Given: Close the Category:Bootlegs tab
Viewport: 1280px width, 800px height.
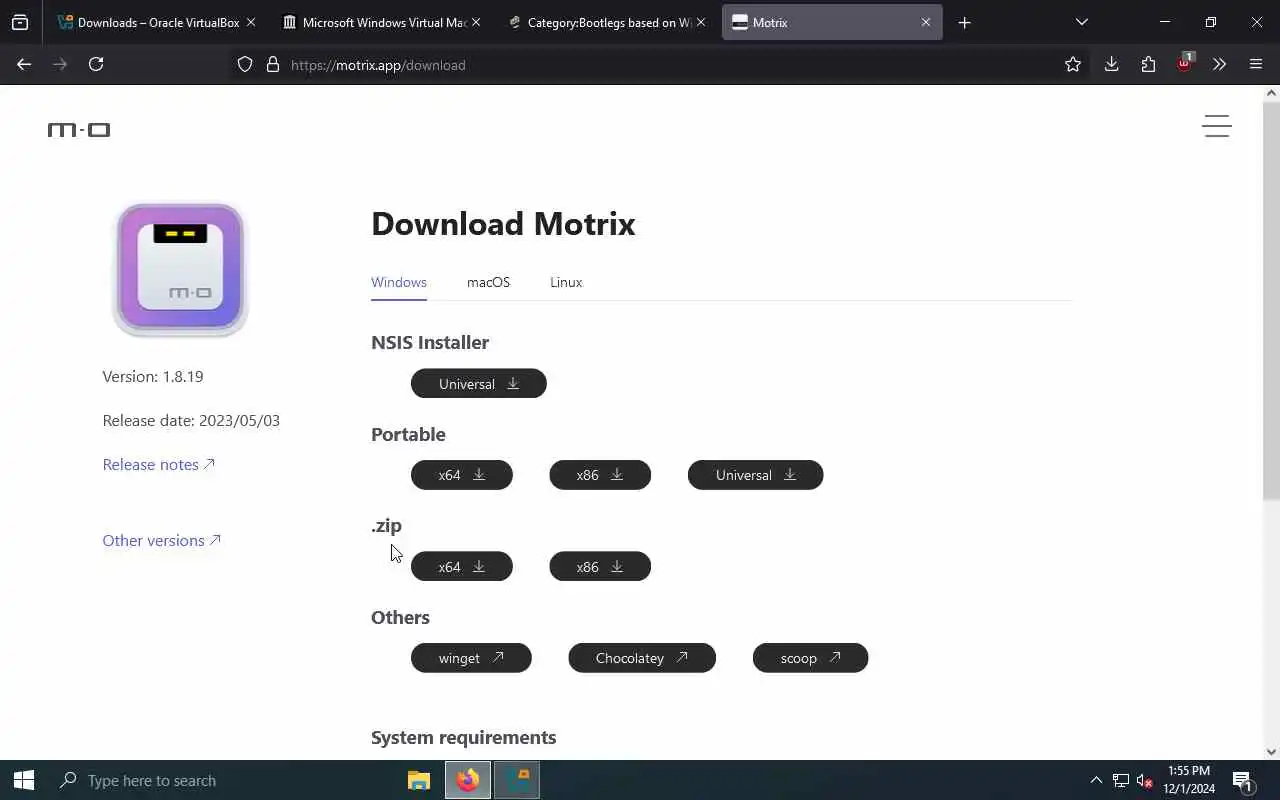Looking at the screenshot, I should 701,22.
